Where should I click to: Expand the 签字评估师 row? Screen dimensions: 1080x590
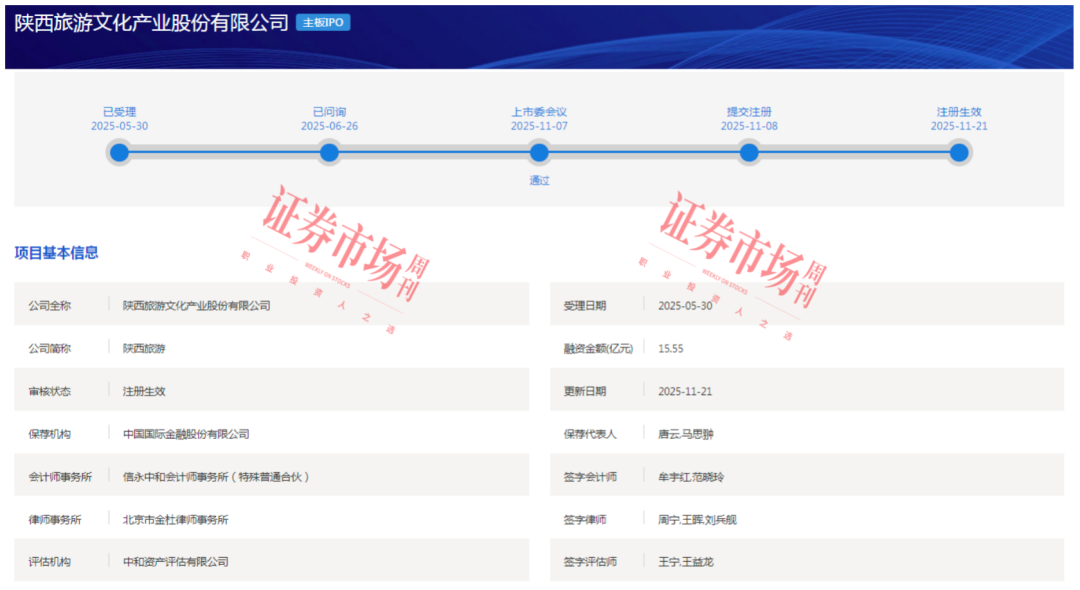(x=592, y=560)
